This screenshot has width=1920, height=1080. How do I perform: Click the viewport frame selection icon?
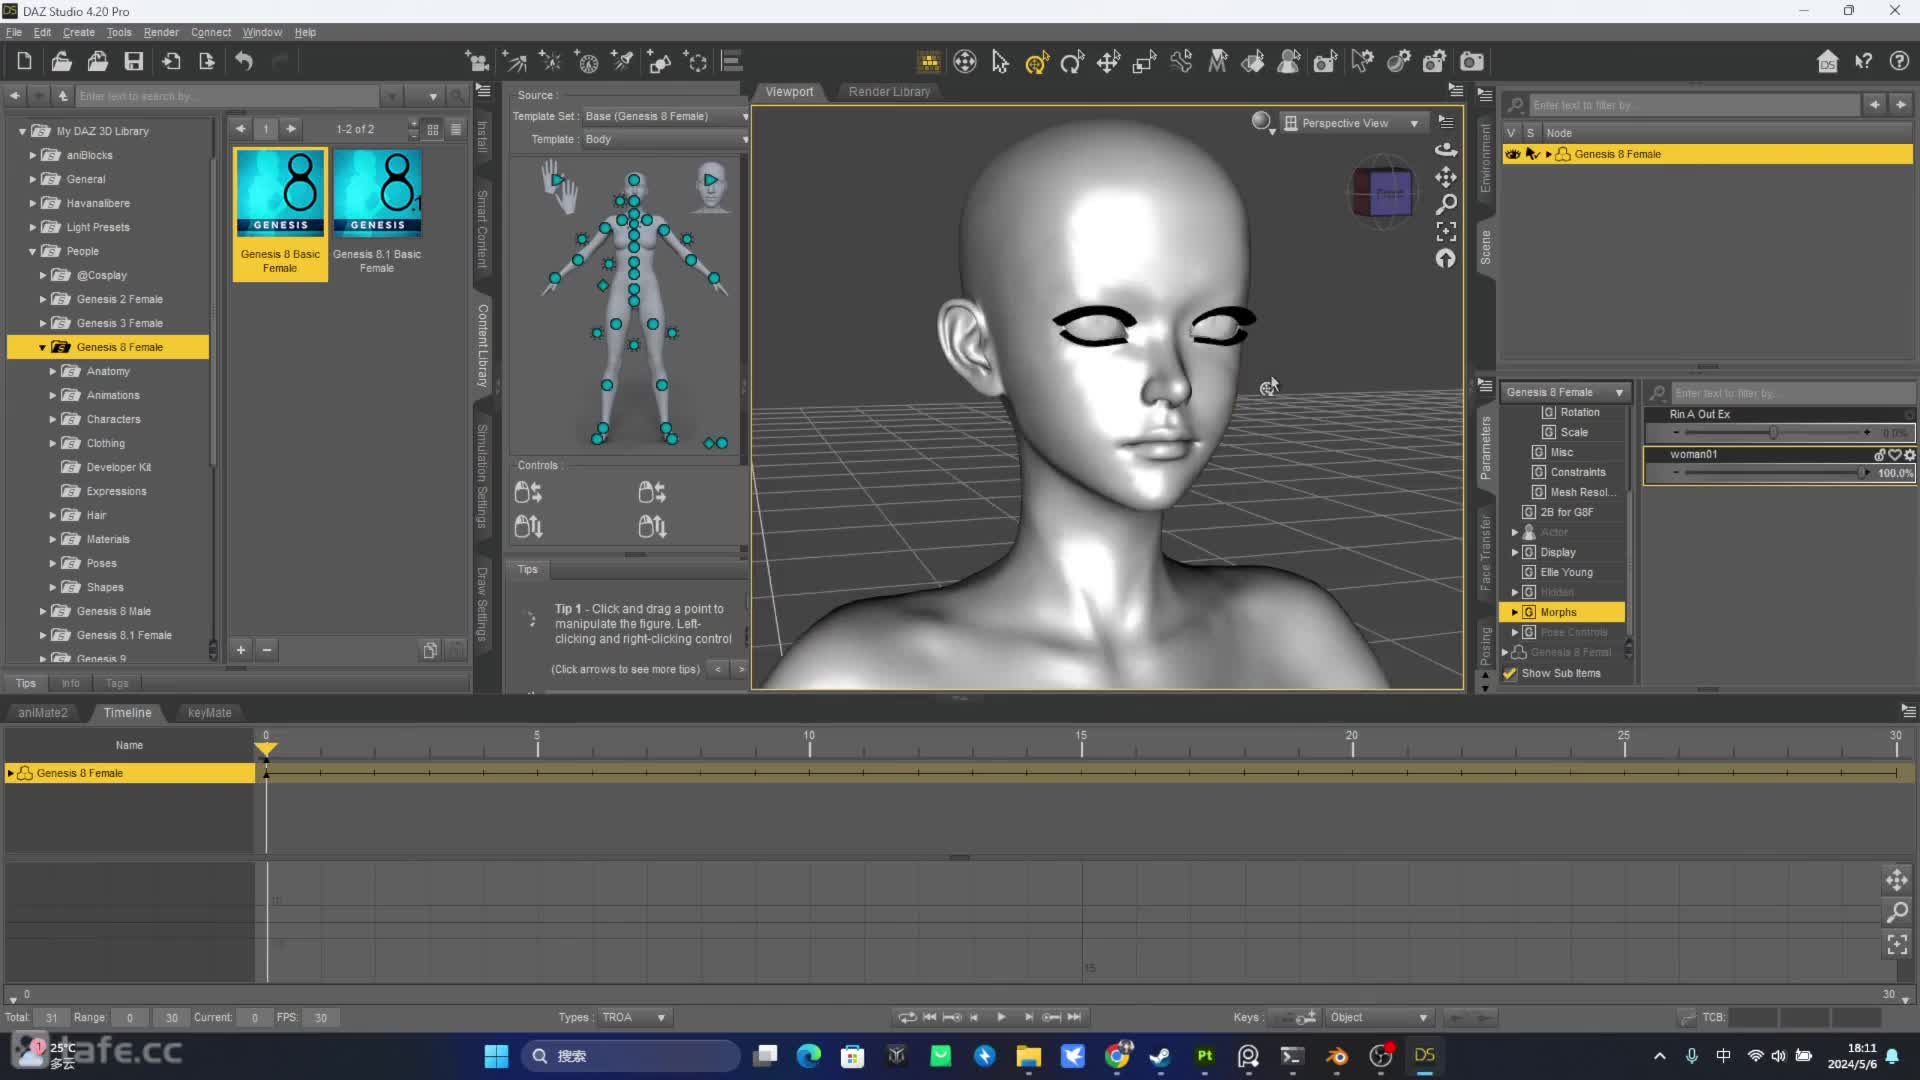(1446, 231)
